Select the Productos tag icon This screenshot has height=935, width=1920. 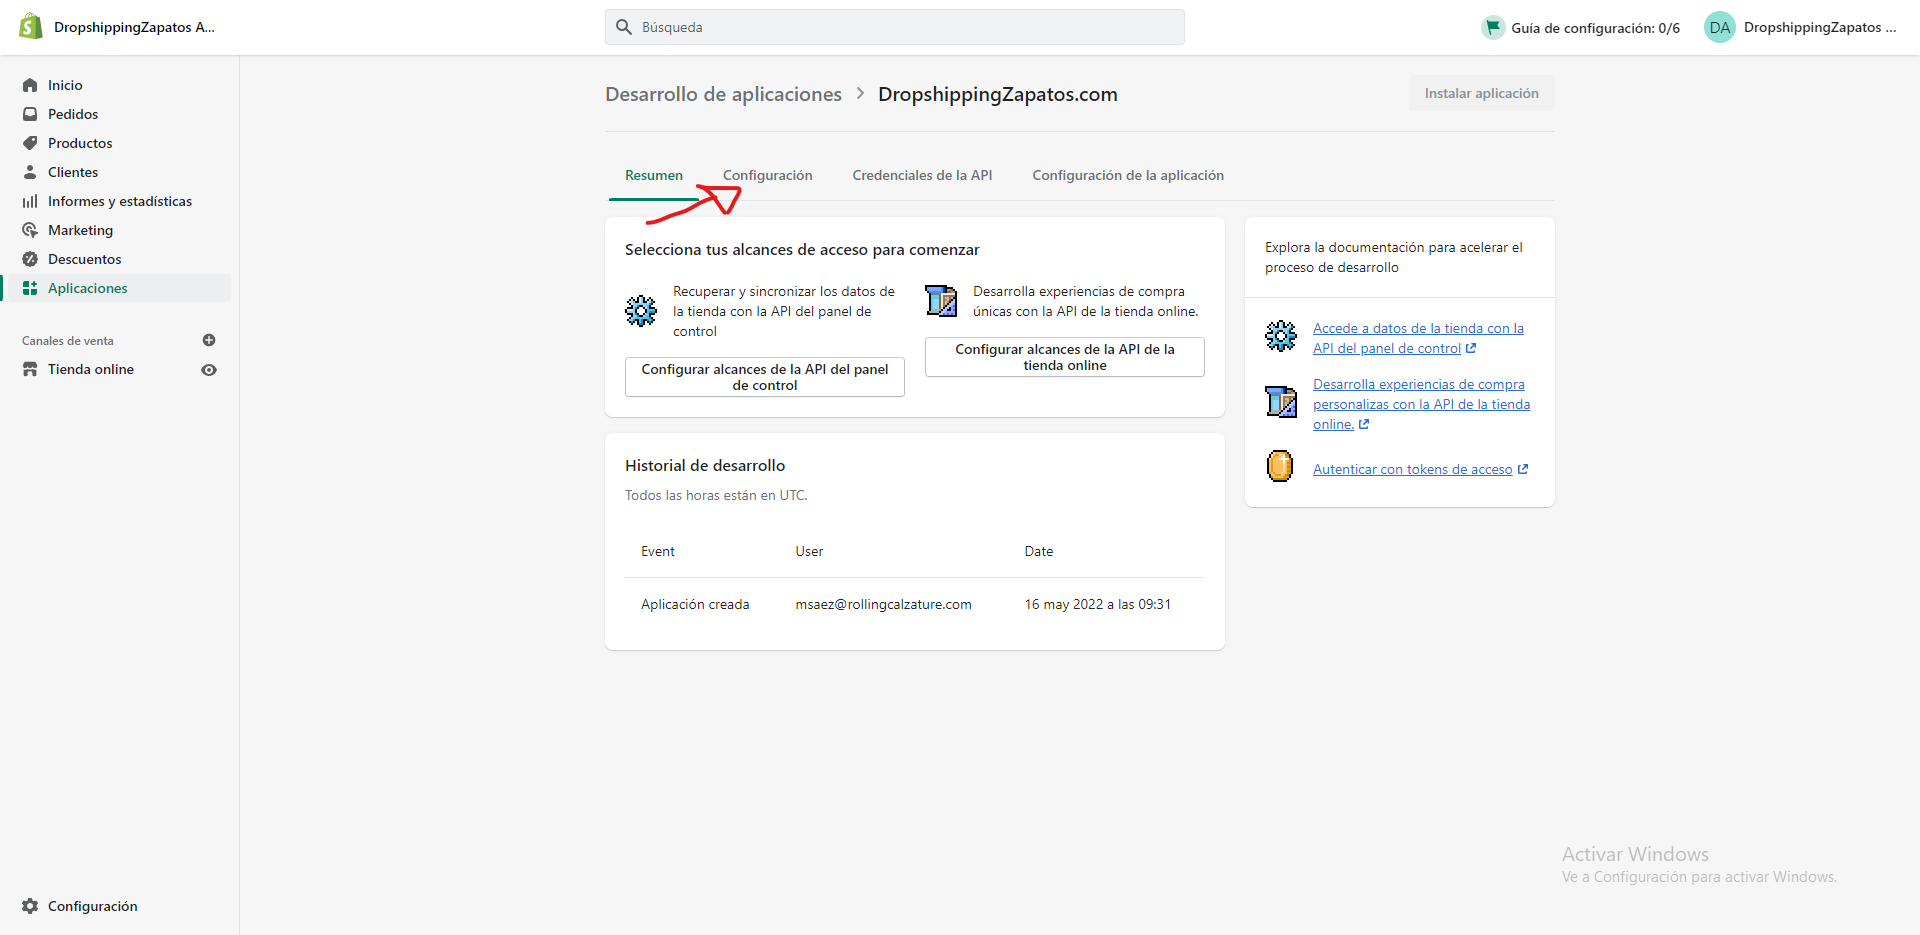pos(30,142)
